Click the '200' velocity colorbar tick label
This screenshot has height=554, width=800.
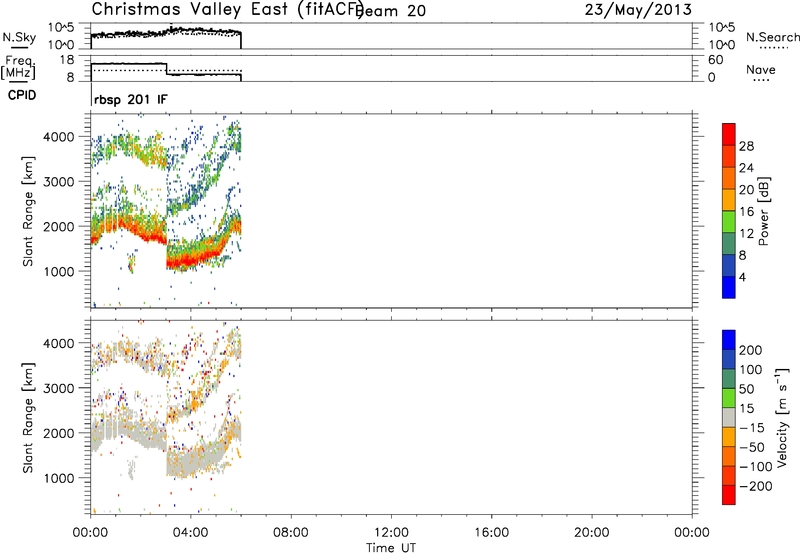tap(751, 350)
